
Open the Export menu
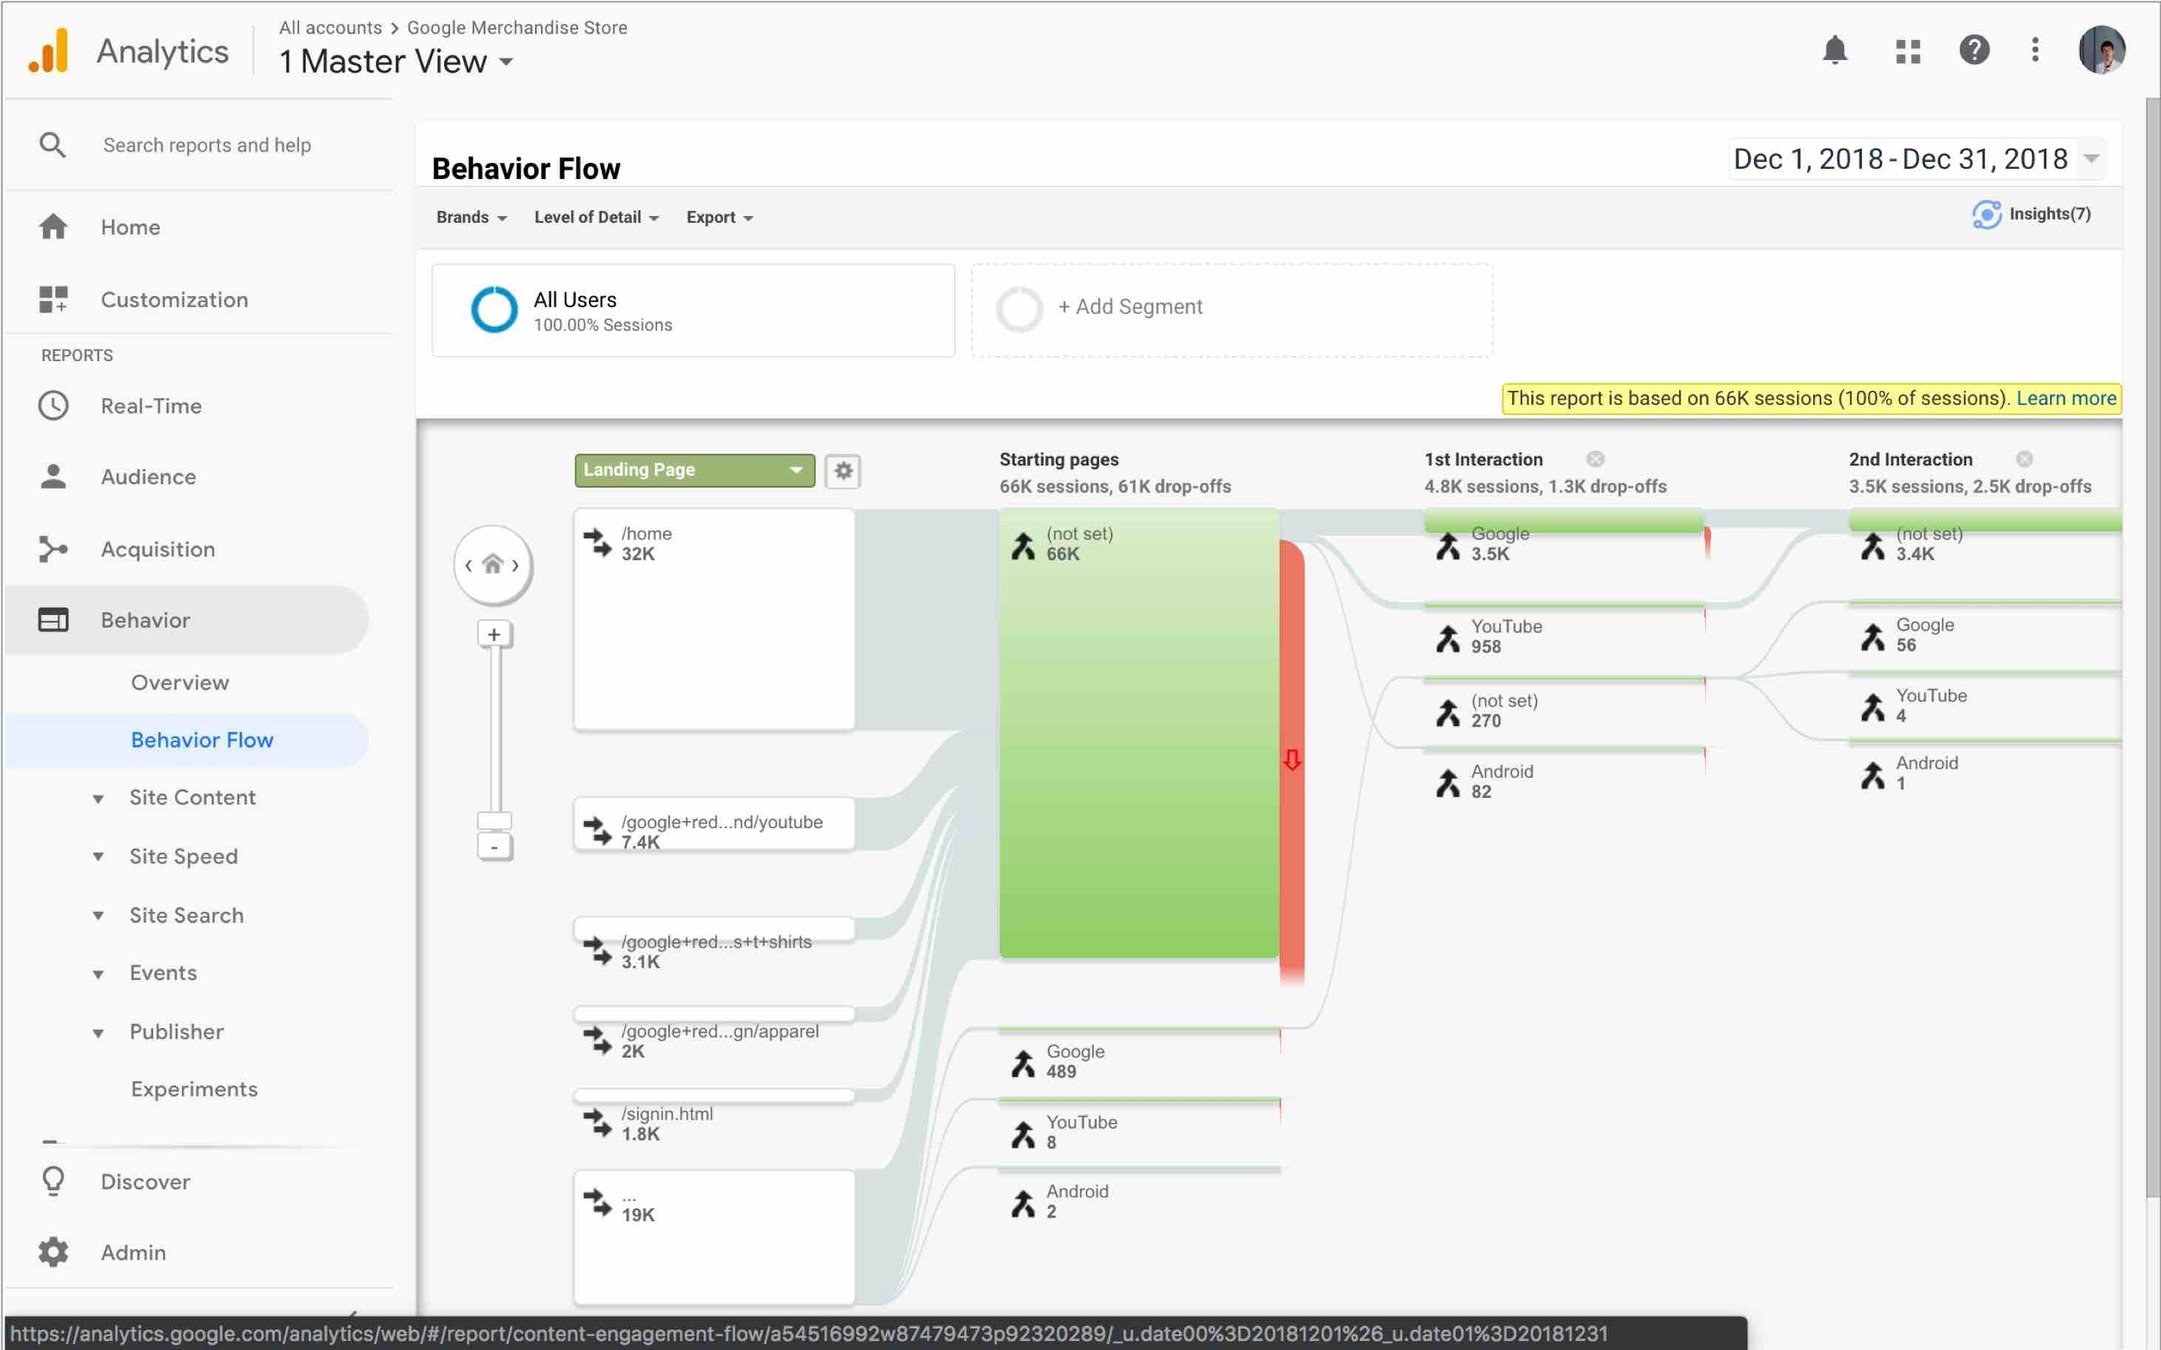[719, 217]
